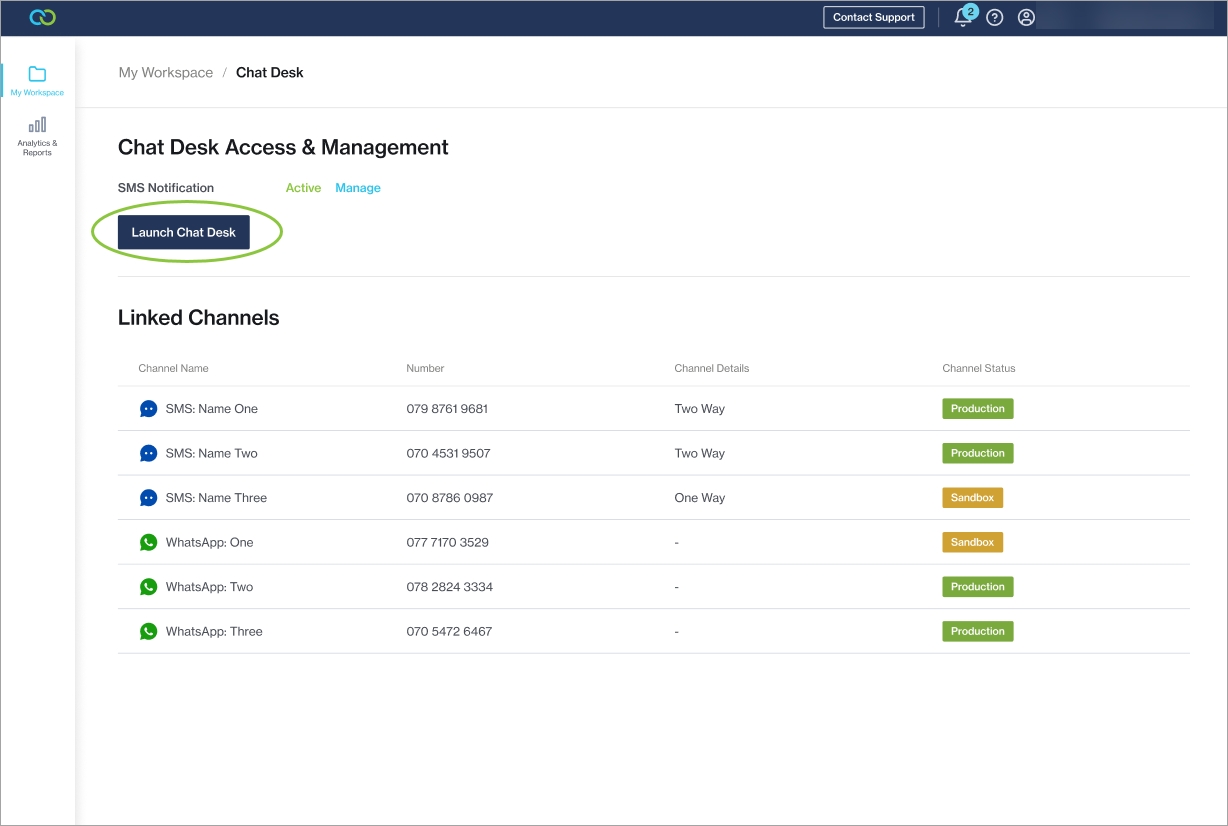Viewport: 1228px width, 826px height.
Task: Click the help question mark icon
Action: (x=994, y=18)
